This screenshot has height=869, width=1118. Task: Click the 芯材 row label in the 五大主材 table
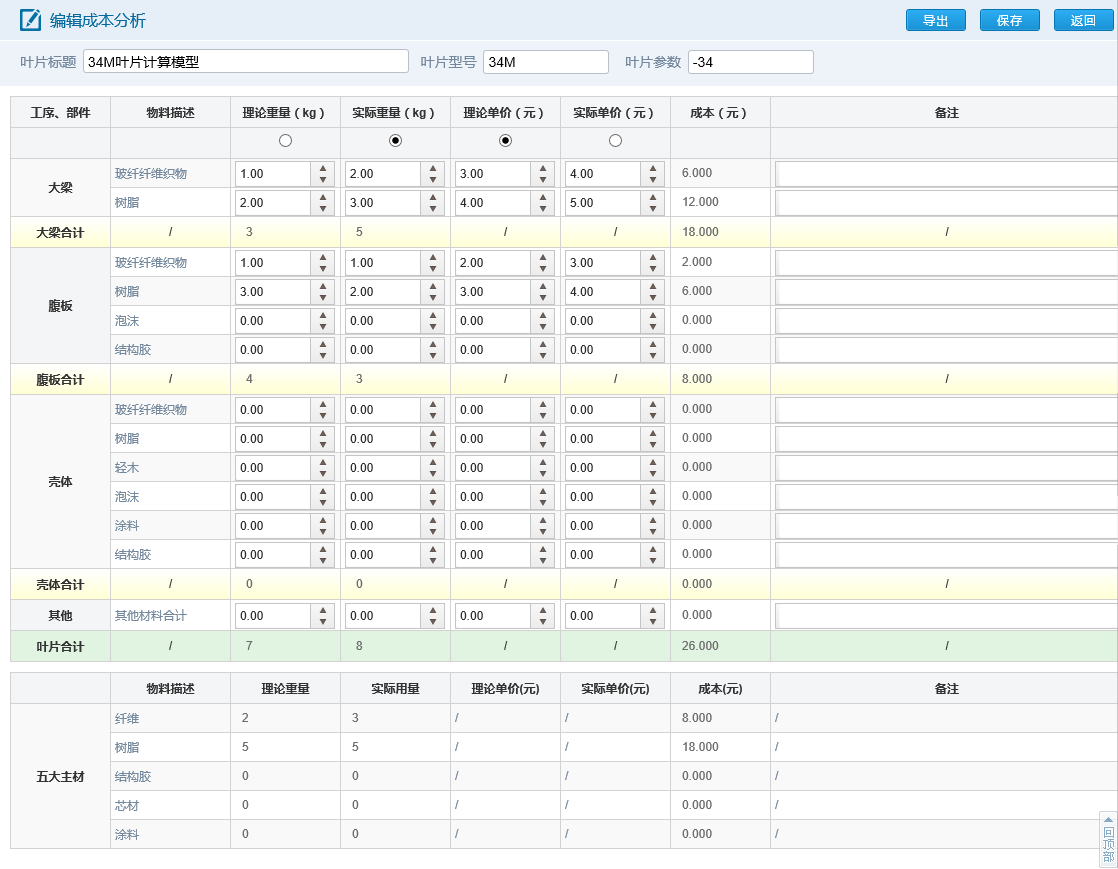pyautogui.click(x=127, y=806)
